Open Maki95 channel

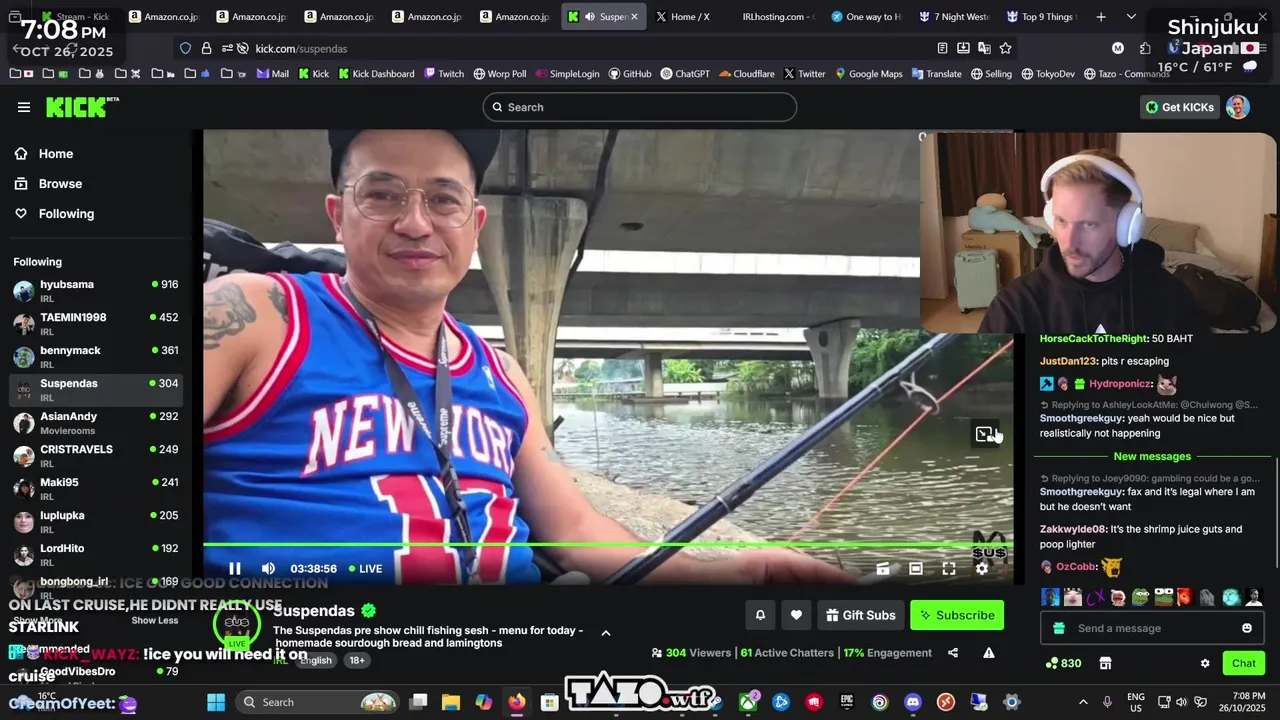coord(96,489)
